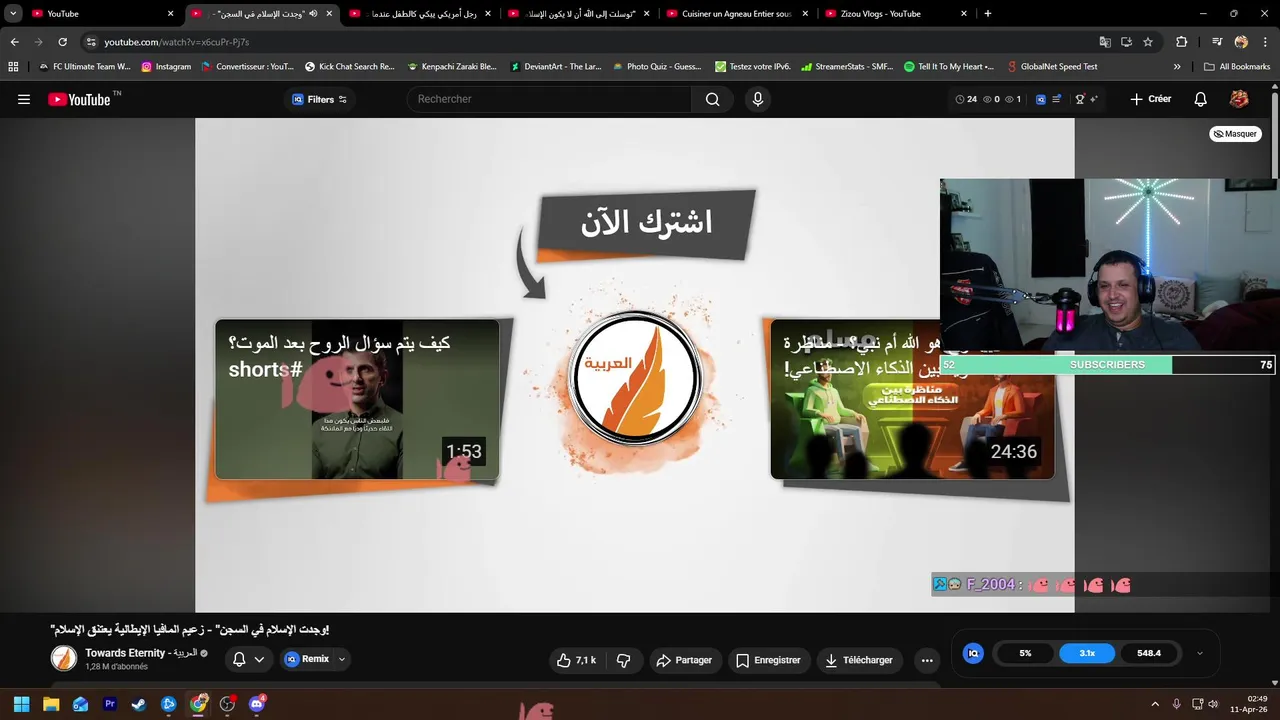This screenshot has height=720, width=1280.
Task: Open the Instagram bookmark
Action: 166,67
